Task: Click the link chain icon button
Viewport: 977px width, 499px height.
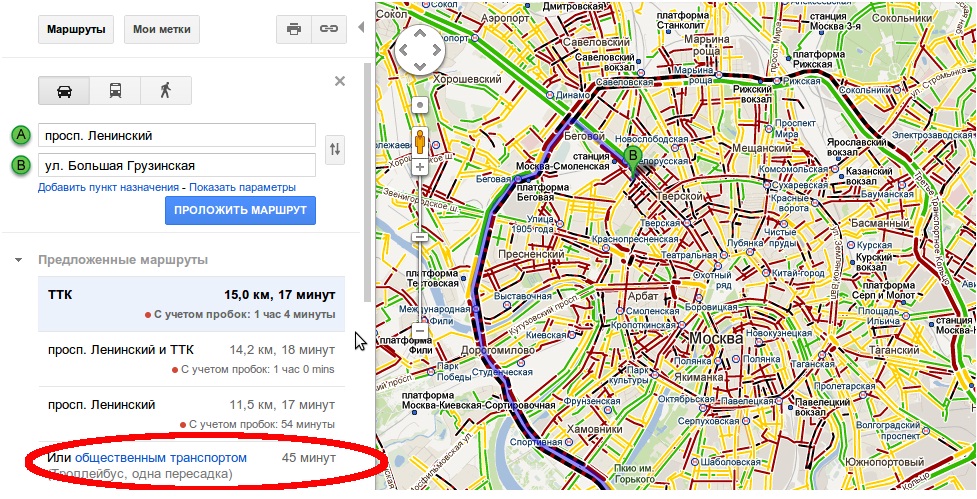Action: pyautogui.click(x=329, y=29)
